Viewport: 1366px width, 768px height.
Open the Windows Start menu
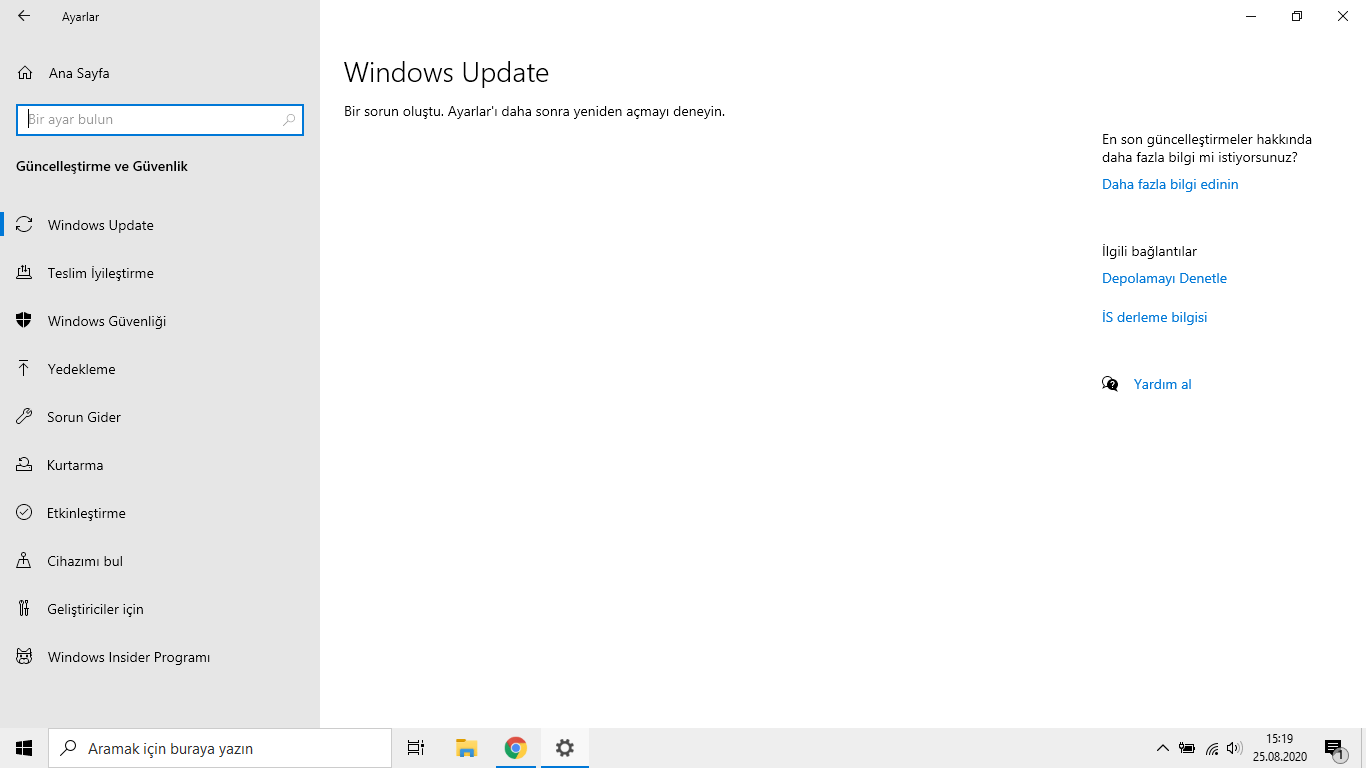[24, 748]
